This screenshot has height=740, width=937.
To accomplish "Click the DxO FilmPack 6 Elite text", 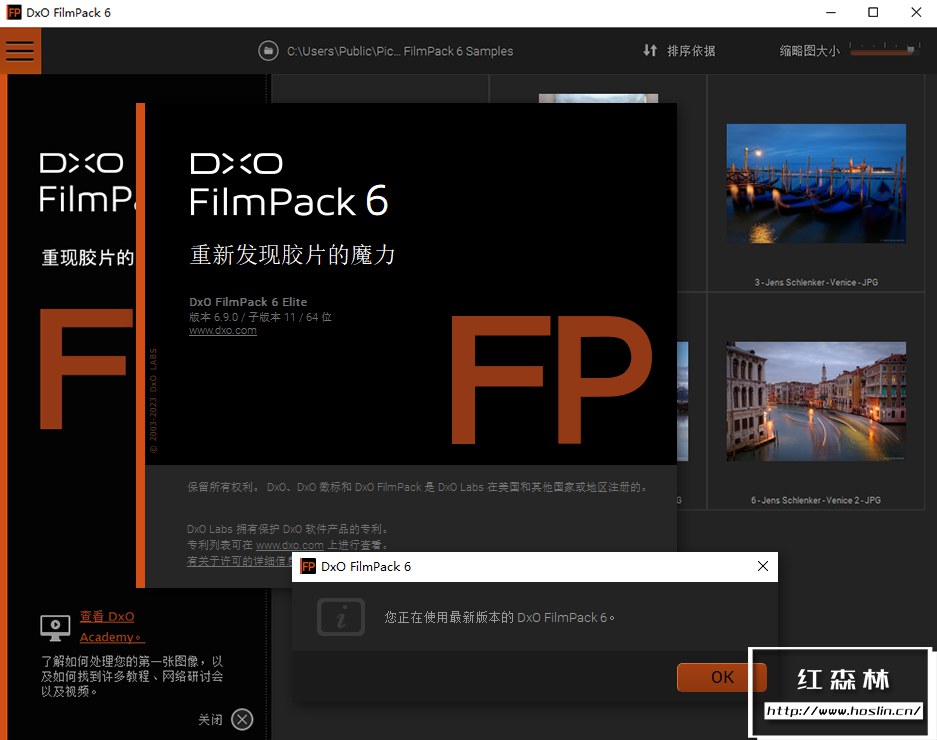I will (x=248, y=302).
